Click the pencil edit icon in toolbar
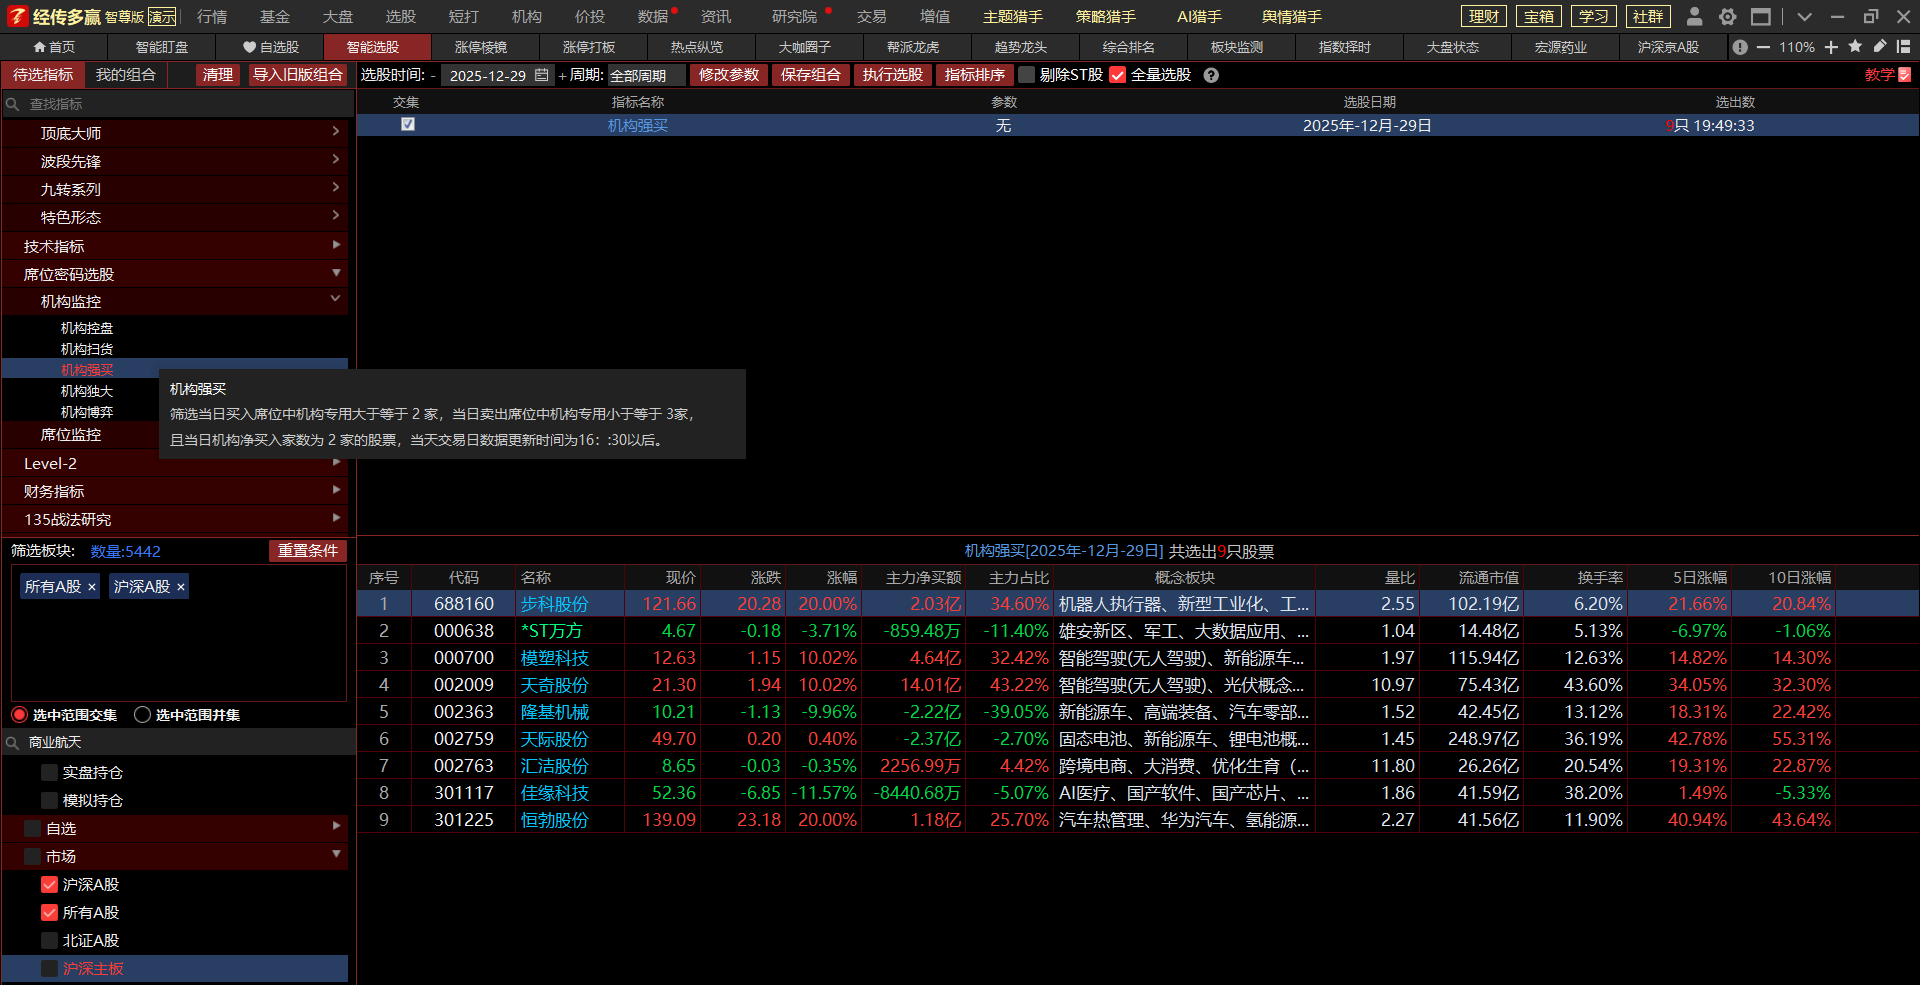The image size is (1920, 985). (1879, 47)
